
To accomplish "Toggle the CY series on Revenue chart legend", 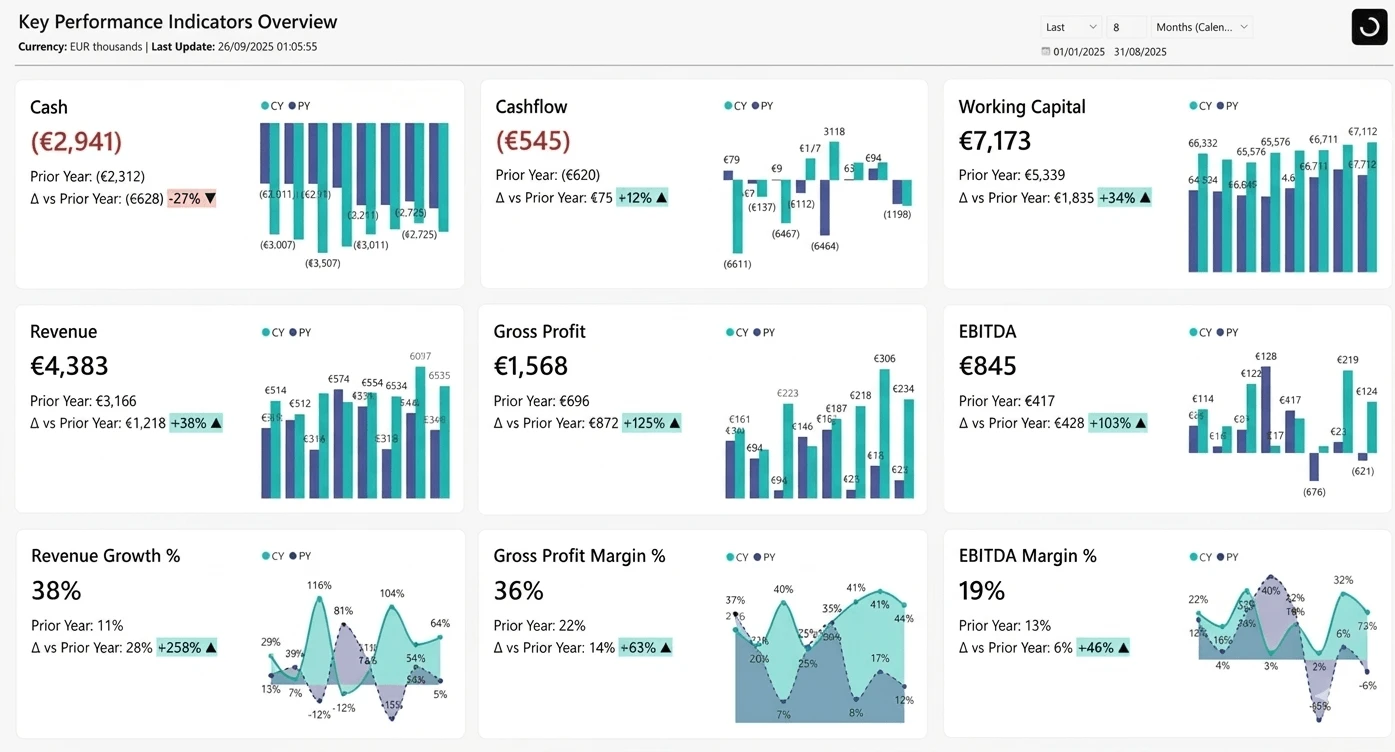I will (274, 331).
